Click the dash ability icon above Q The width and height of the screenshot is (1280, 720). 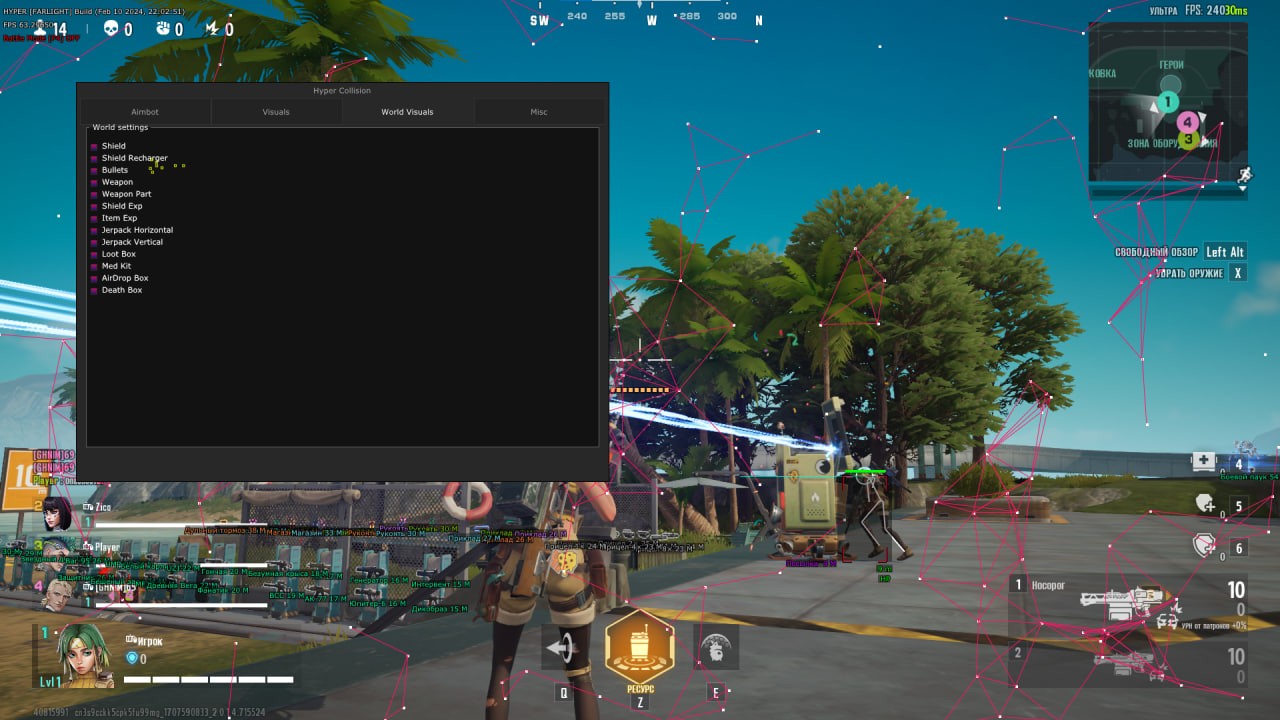coord(563,648)
